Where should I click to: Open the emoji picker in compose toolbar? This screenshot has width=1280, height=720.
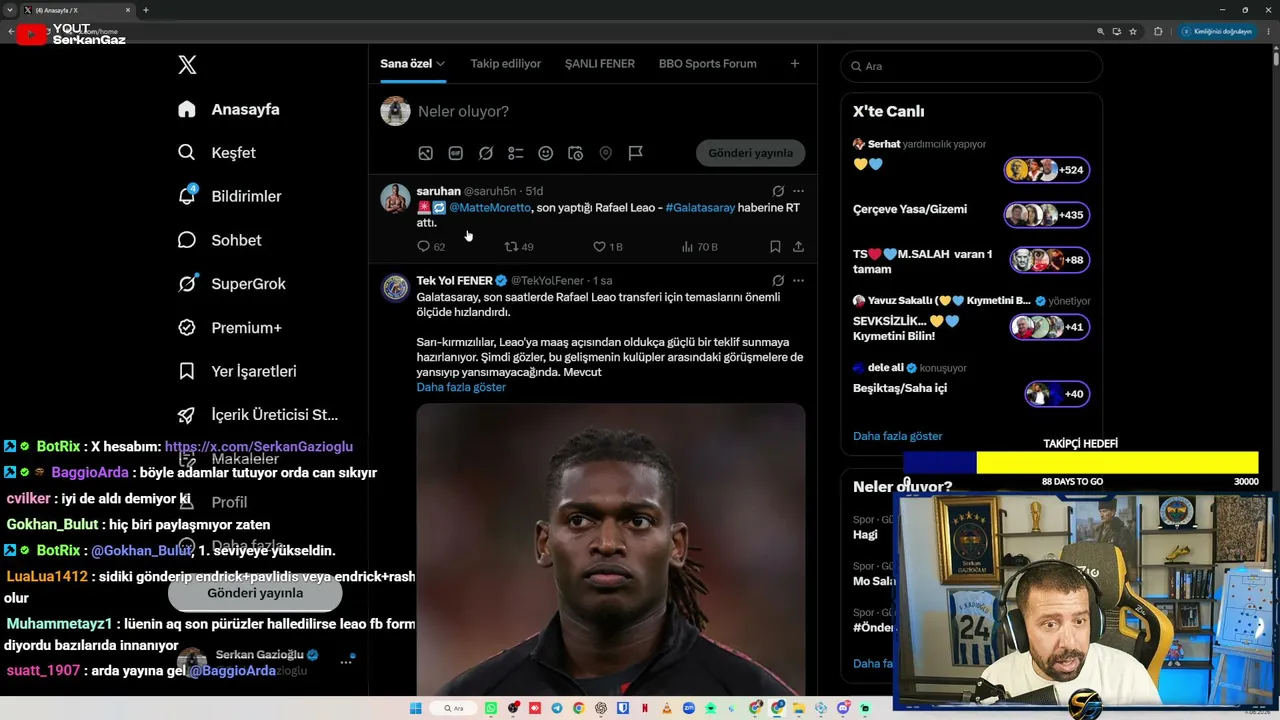pyautogui.click(x=546, y=153)
